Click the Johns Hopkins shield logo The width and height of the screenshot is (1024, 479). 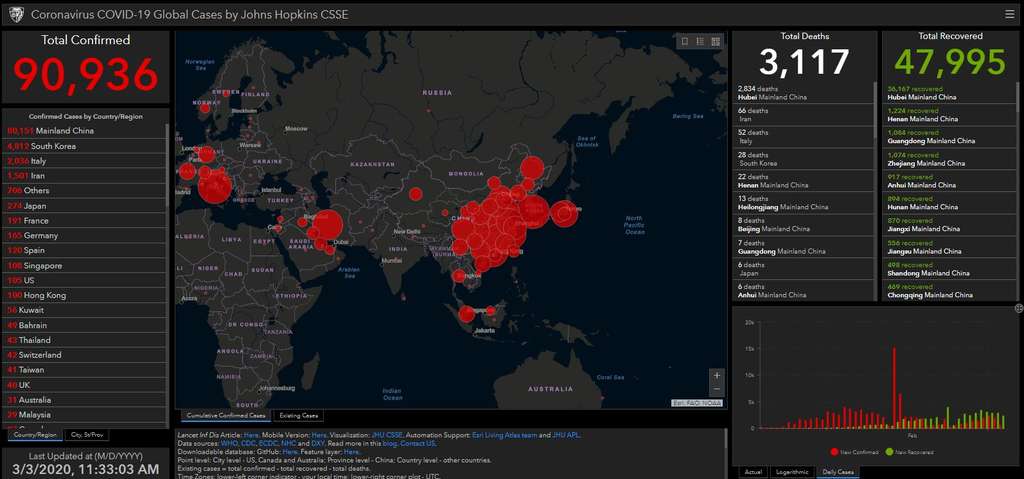pos(15,14)
